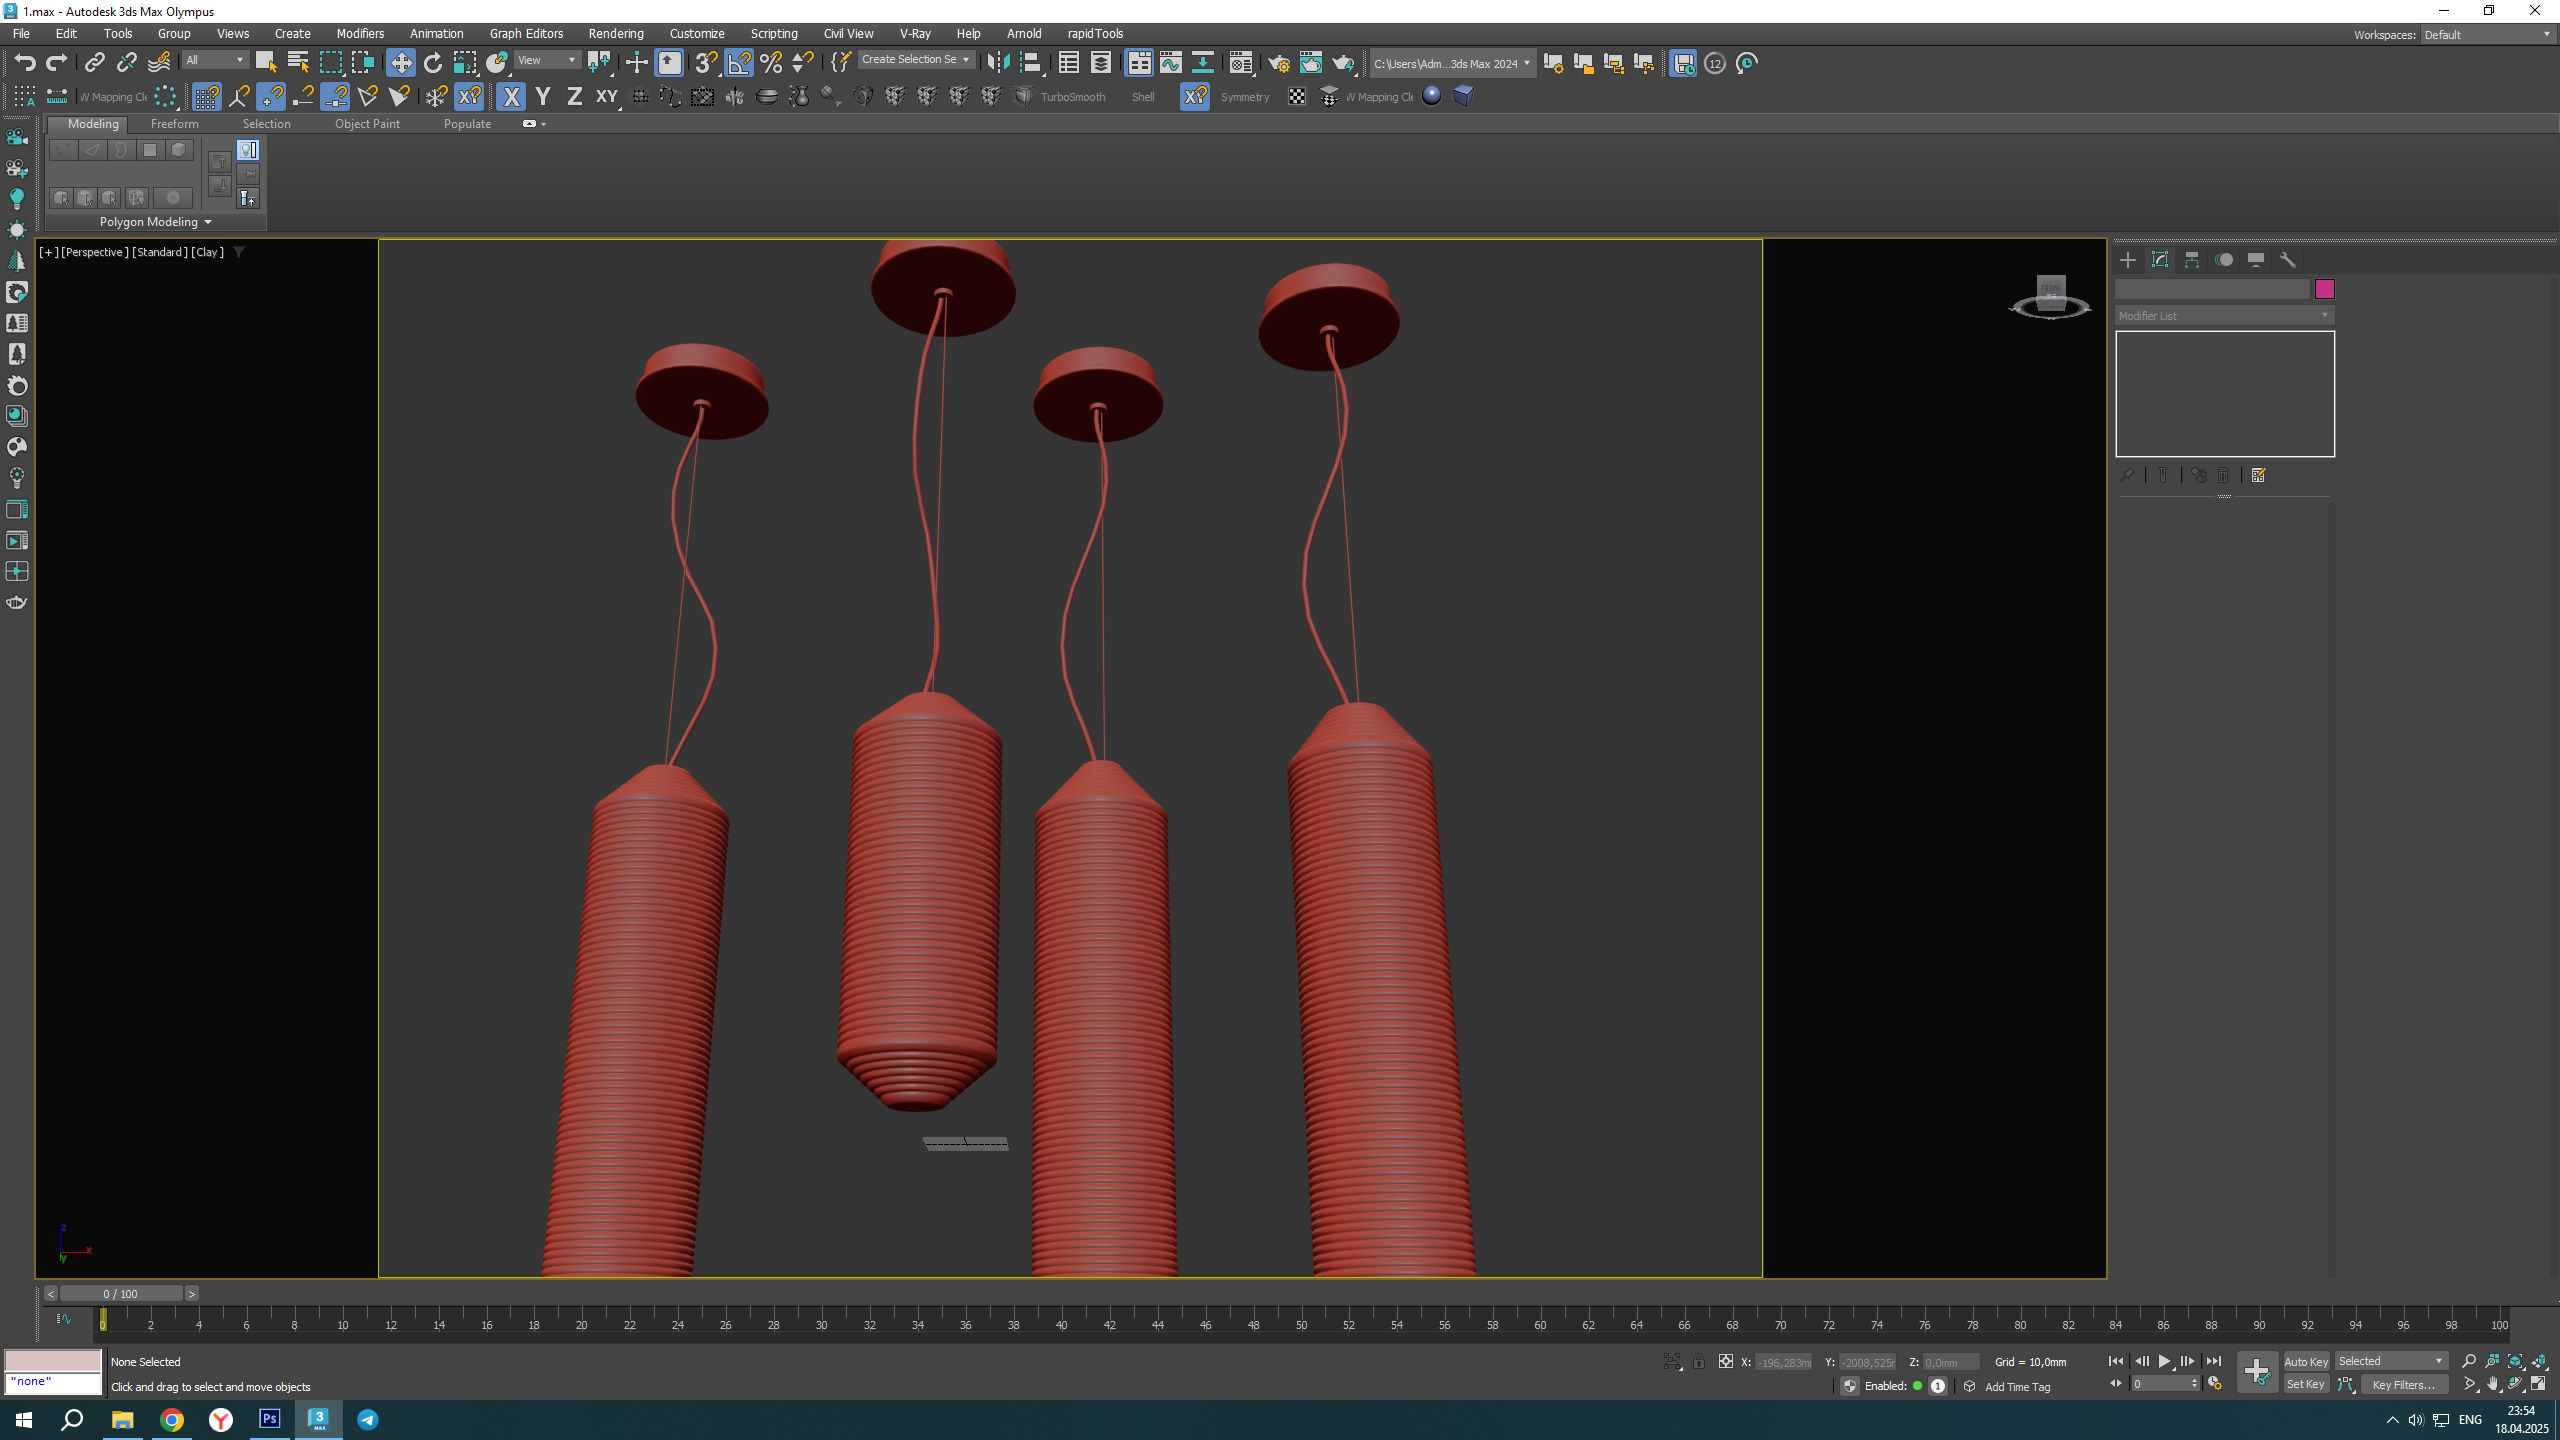Screen dimensions: 2560x1440
Task: Click the pink object color swatch
Action: (x=2324, y=289)
